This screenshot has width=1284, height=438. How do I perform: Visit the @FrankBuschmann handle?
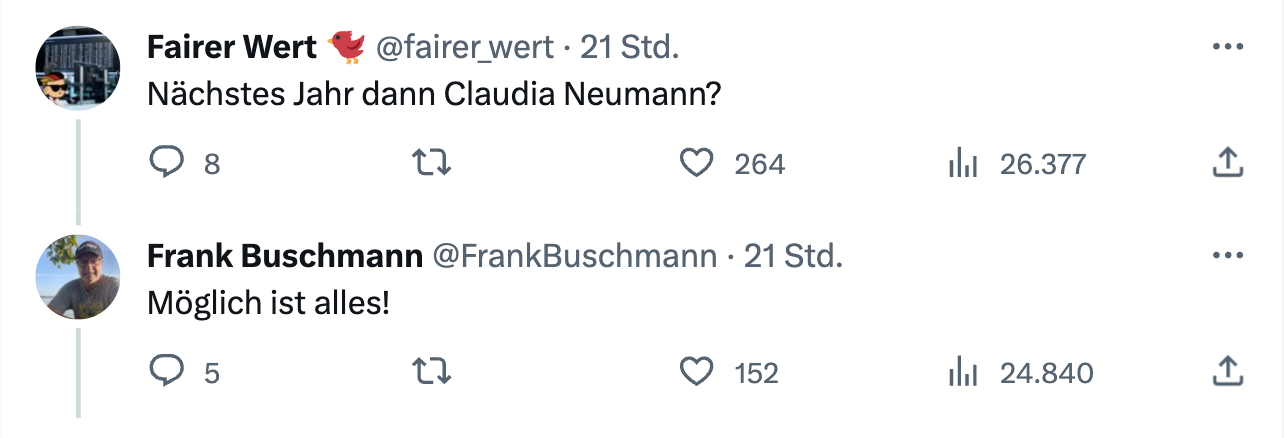click(574, 256)
